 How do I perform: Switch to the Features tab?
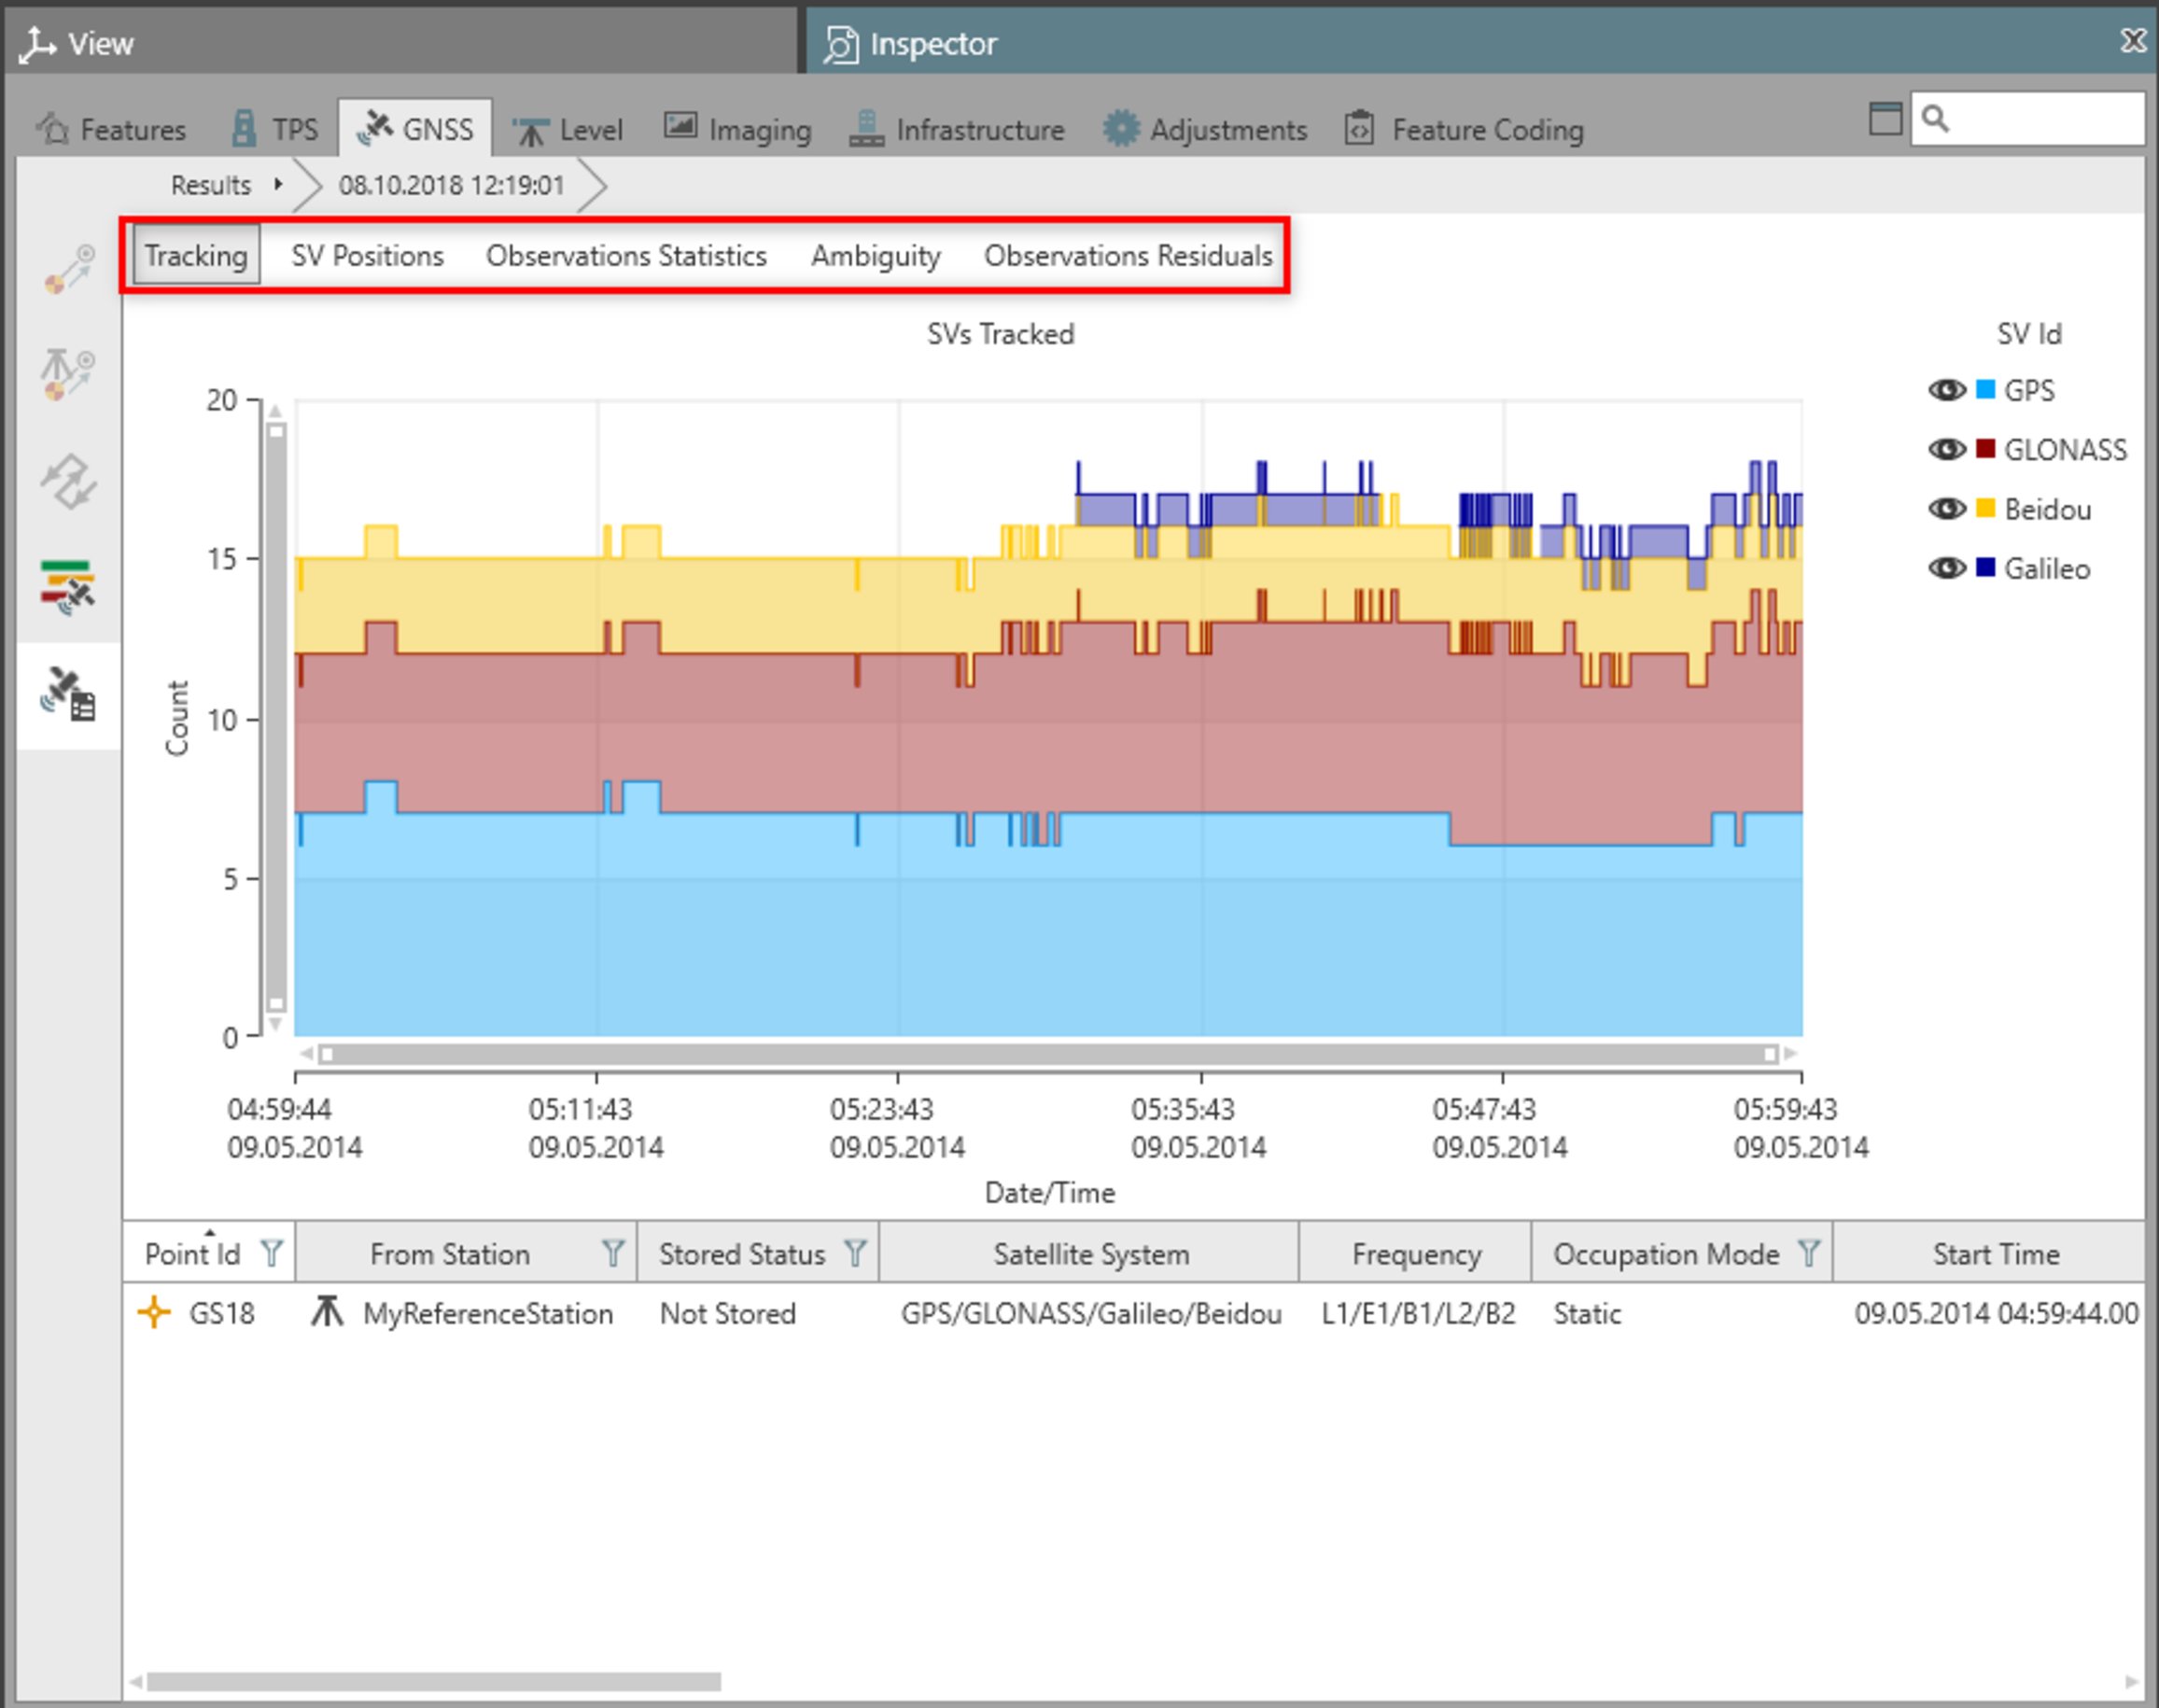coord(111,129)
